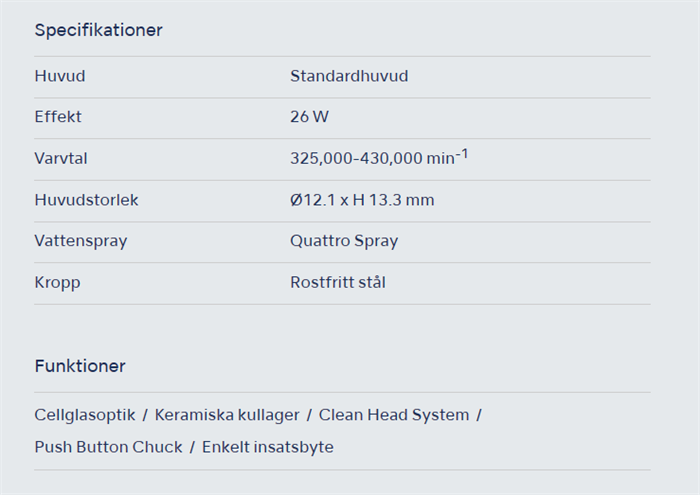Select the Kropp row label
The image size is (700, 495).
click(57, 282)
